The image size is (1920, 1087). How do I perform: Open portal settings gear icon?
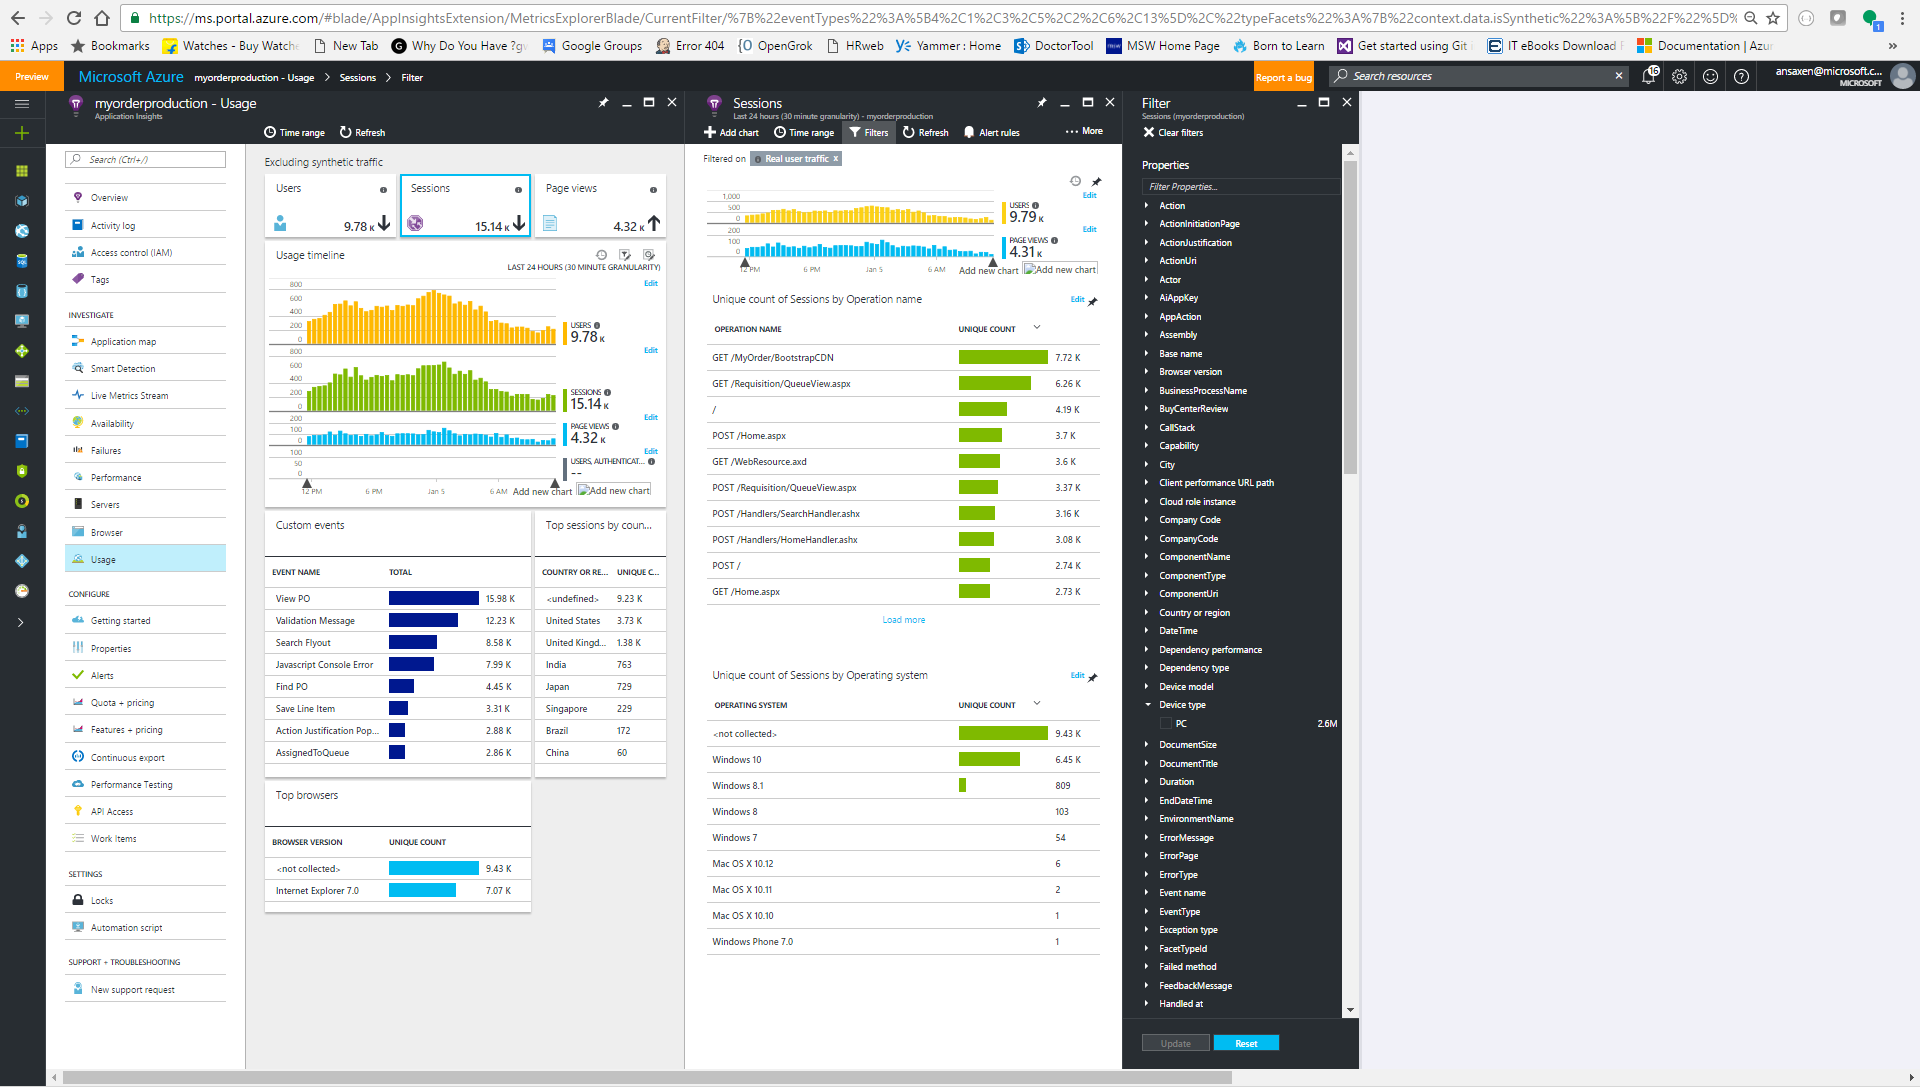click(1679, 76)
